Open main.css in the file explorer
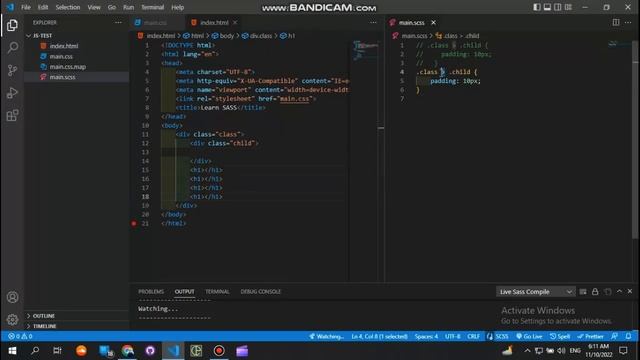This screenshot has height=360, width=640. pyautogui.click(x=76, y=56)
